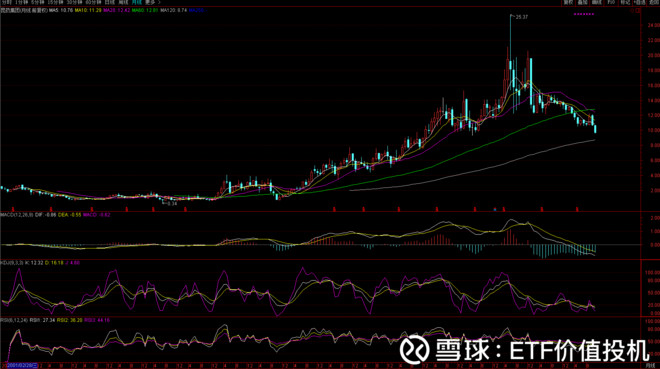Click the small red icon at chart's top-right corner

coord(636,10)
